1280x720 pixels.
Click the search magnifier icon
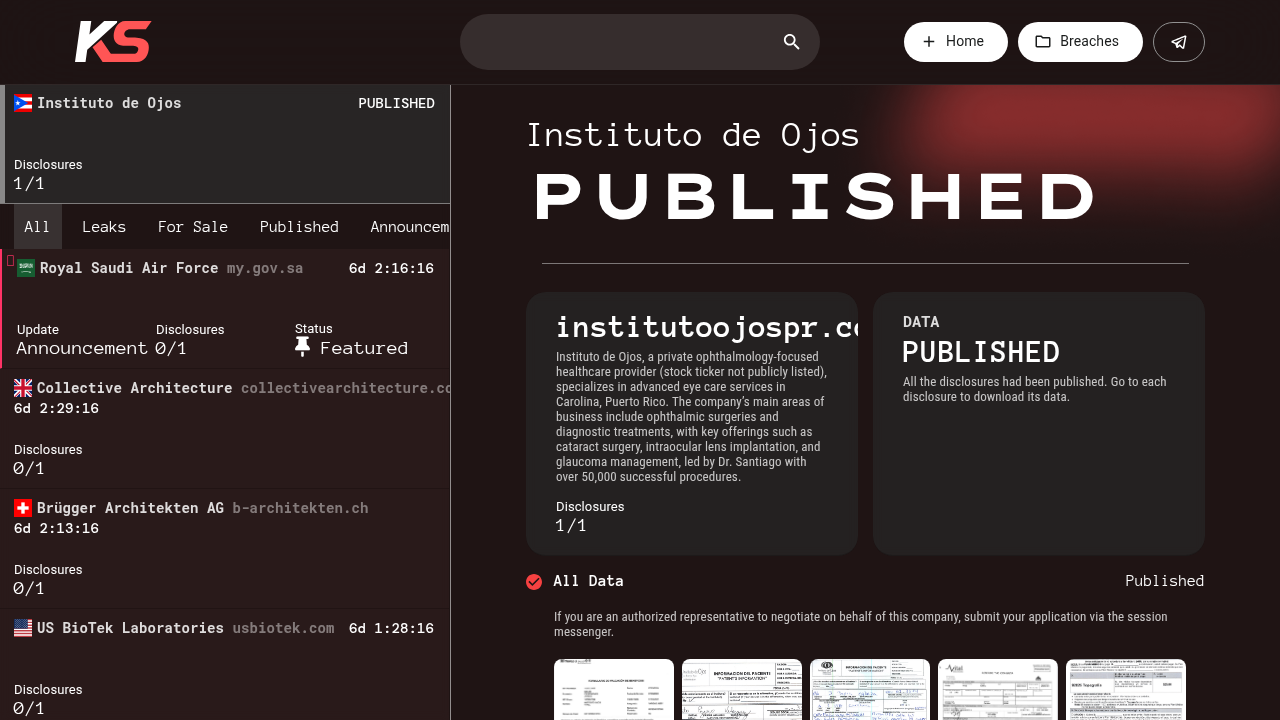[792, 42]
